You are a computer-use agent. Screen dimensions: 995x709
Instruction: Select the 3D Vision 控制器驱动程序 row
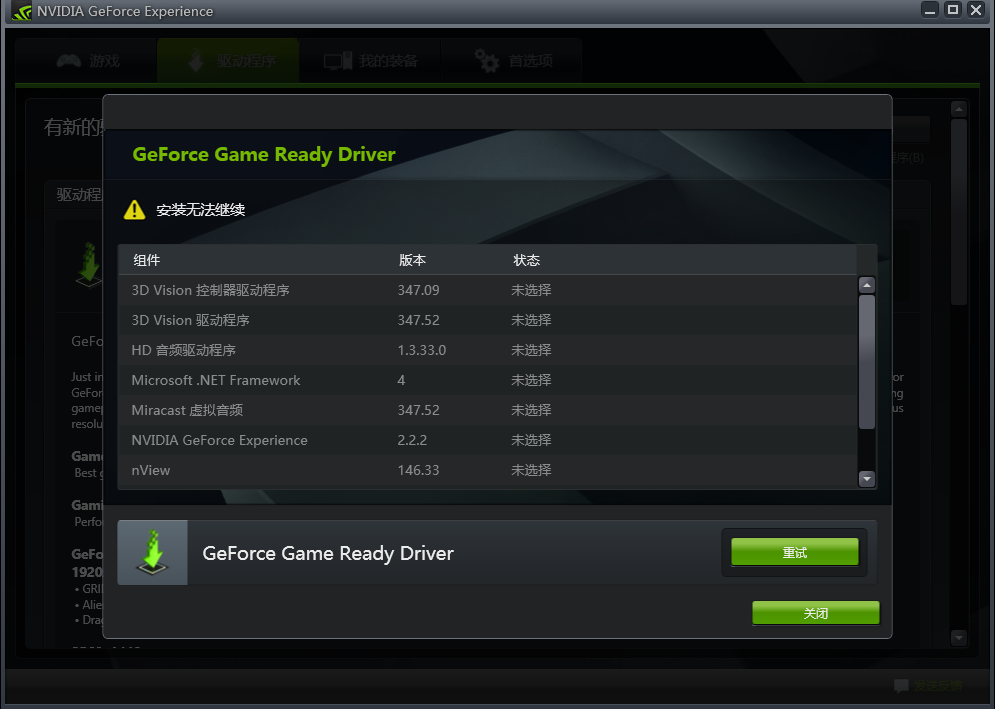487,290
